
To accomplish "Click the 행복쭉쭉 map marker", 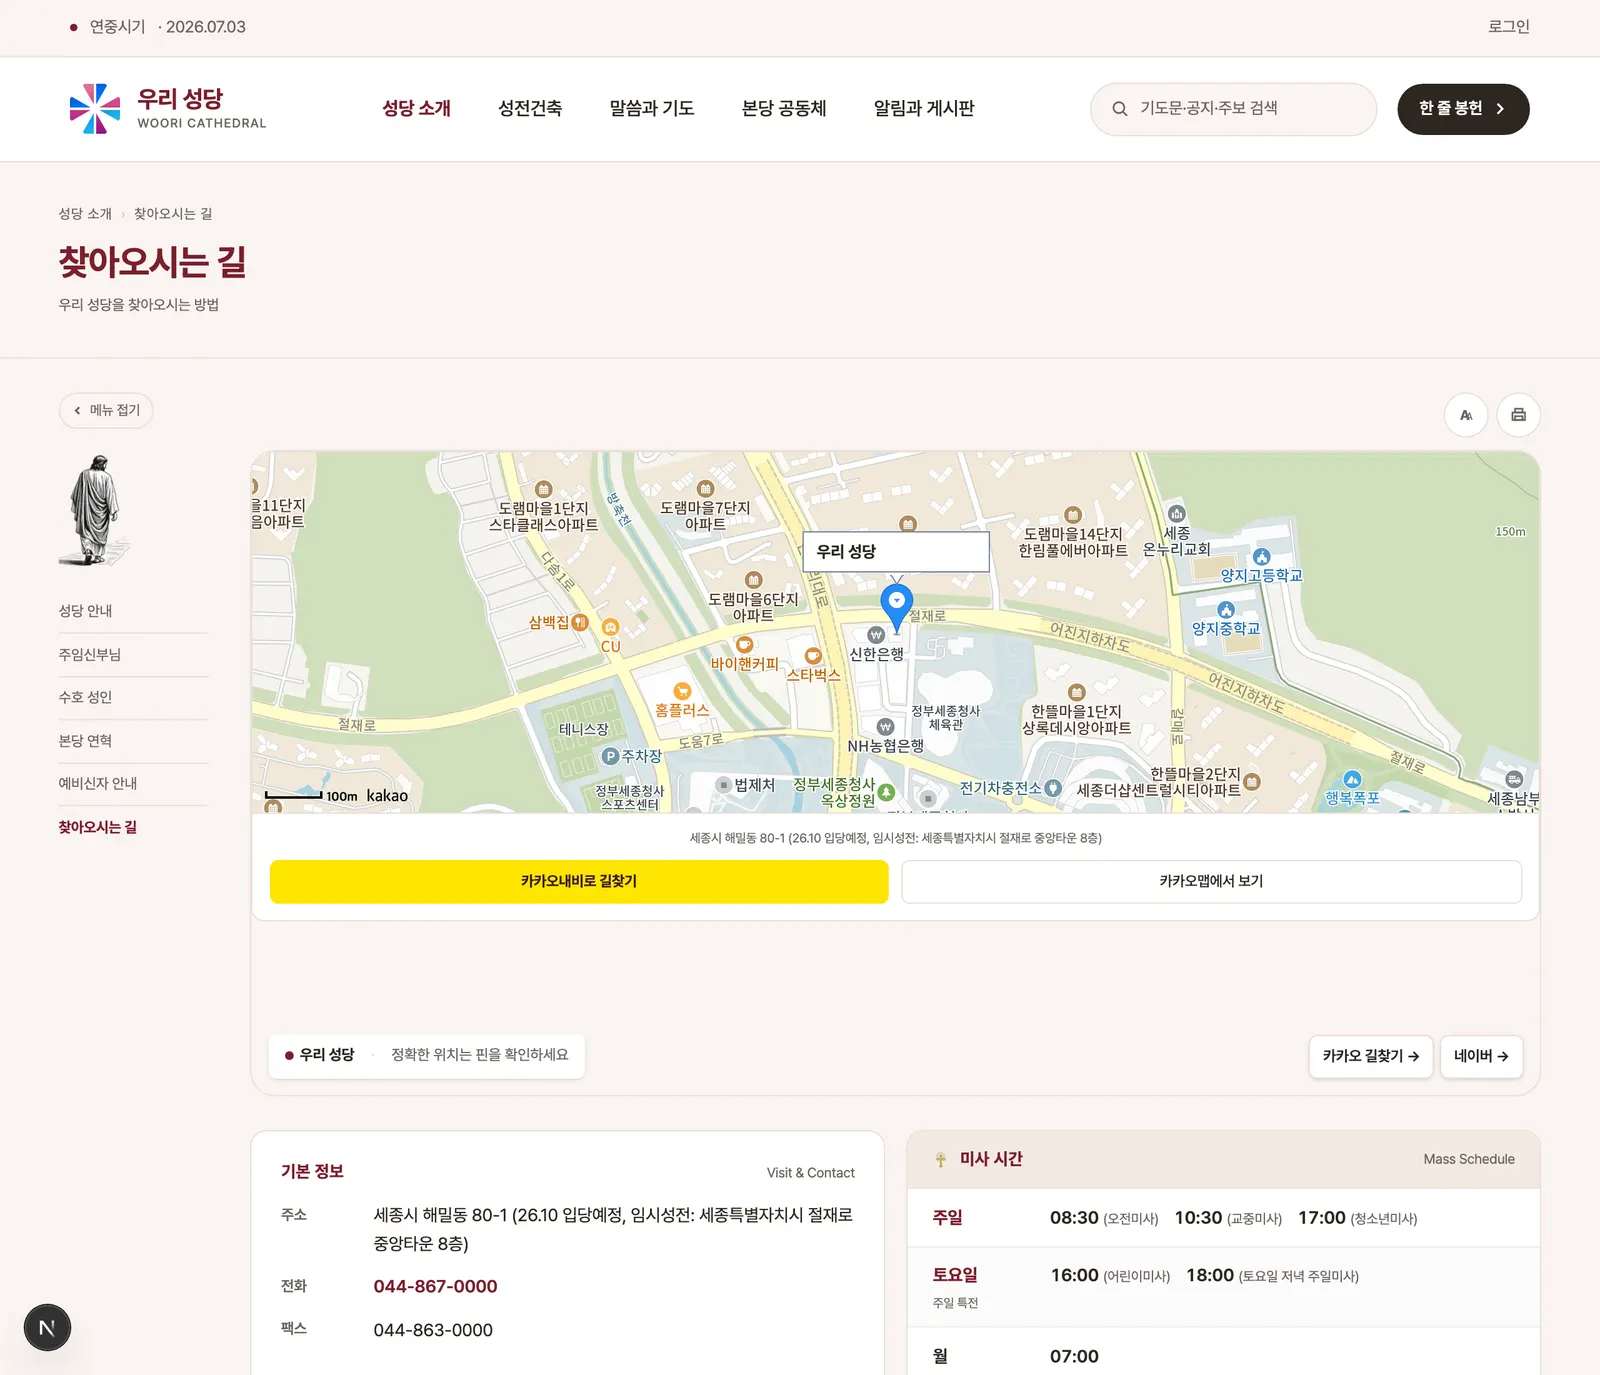I will [1352, 779].
